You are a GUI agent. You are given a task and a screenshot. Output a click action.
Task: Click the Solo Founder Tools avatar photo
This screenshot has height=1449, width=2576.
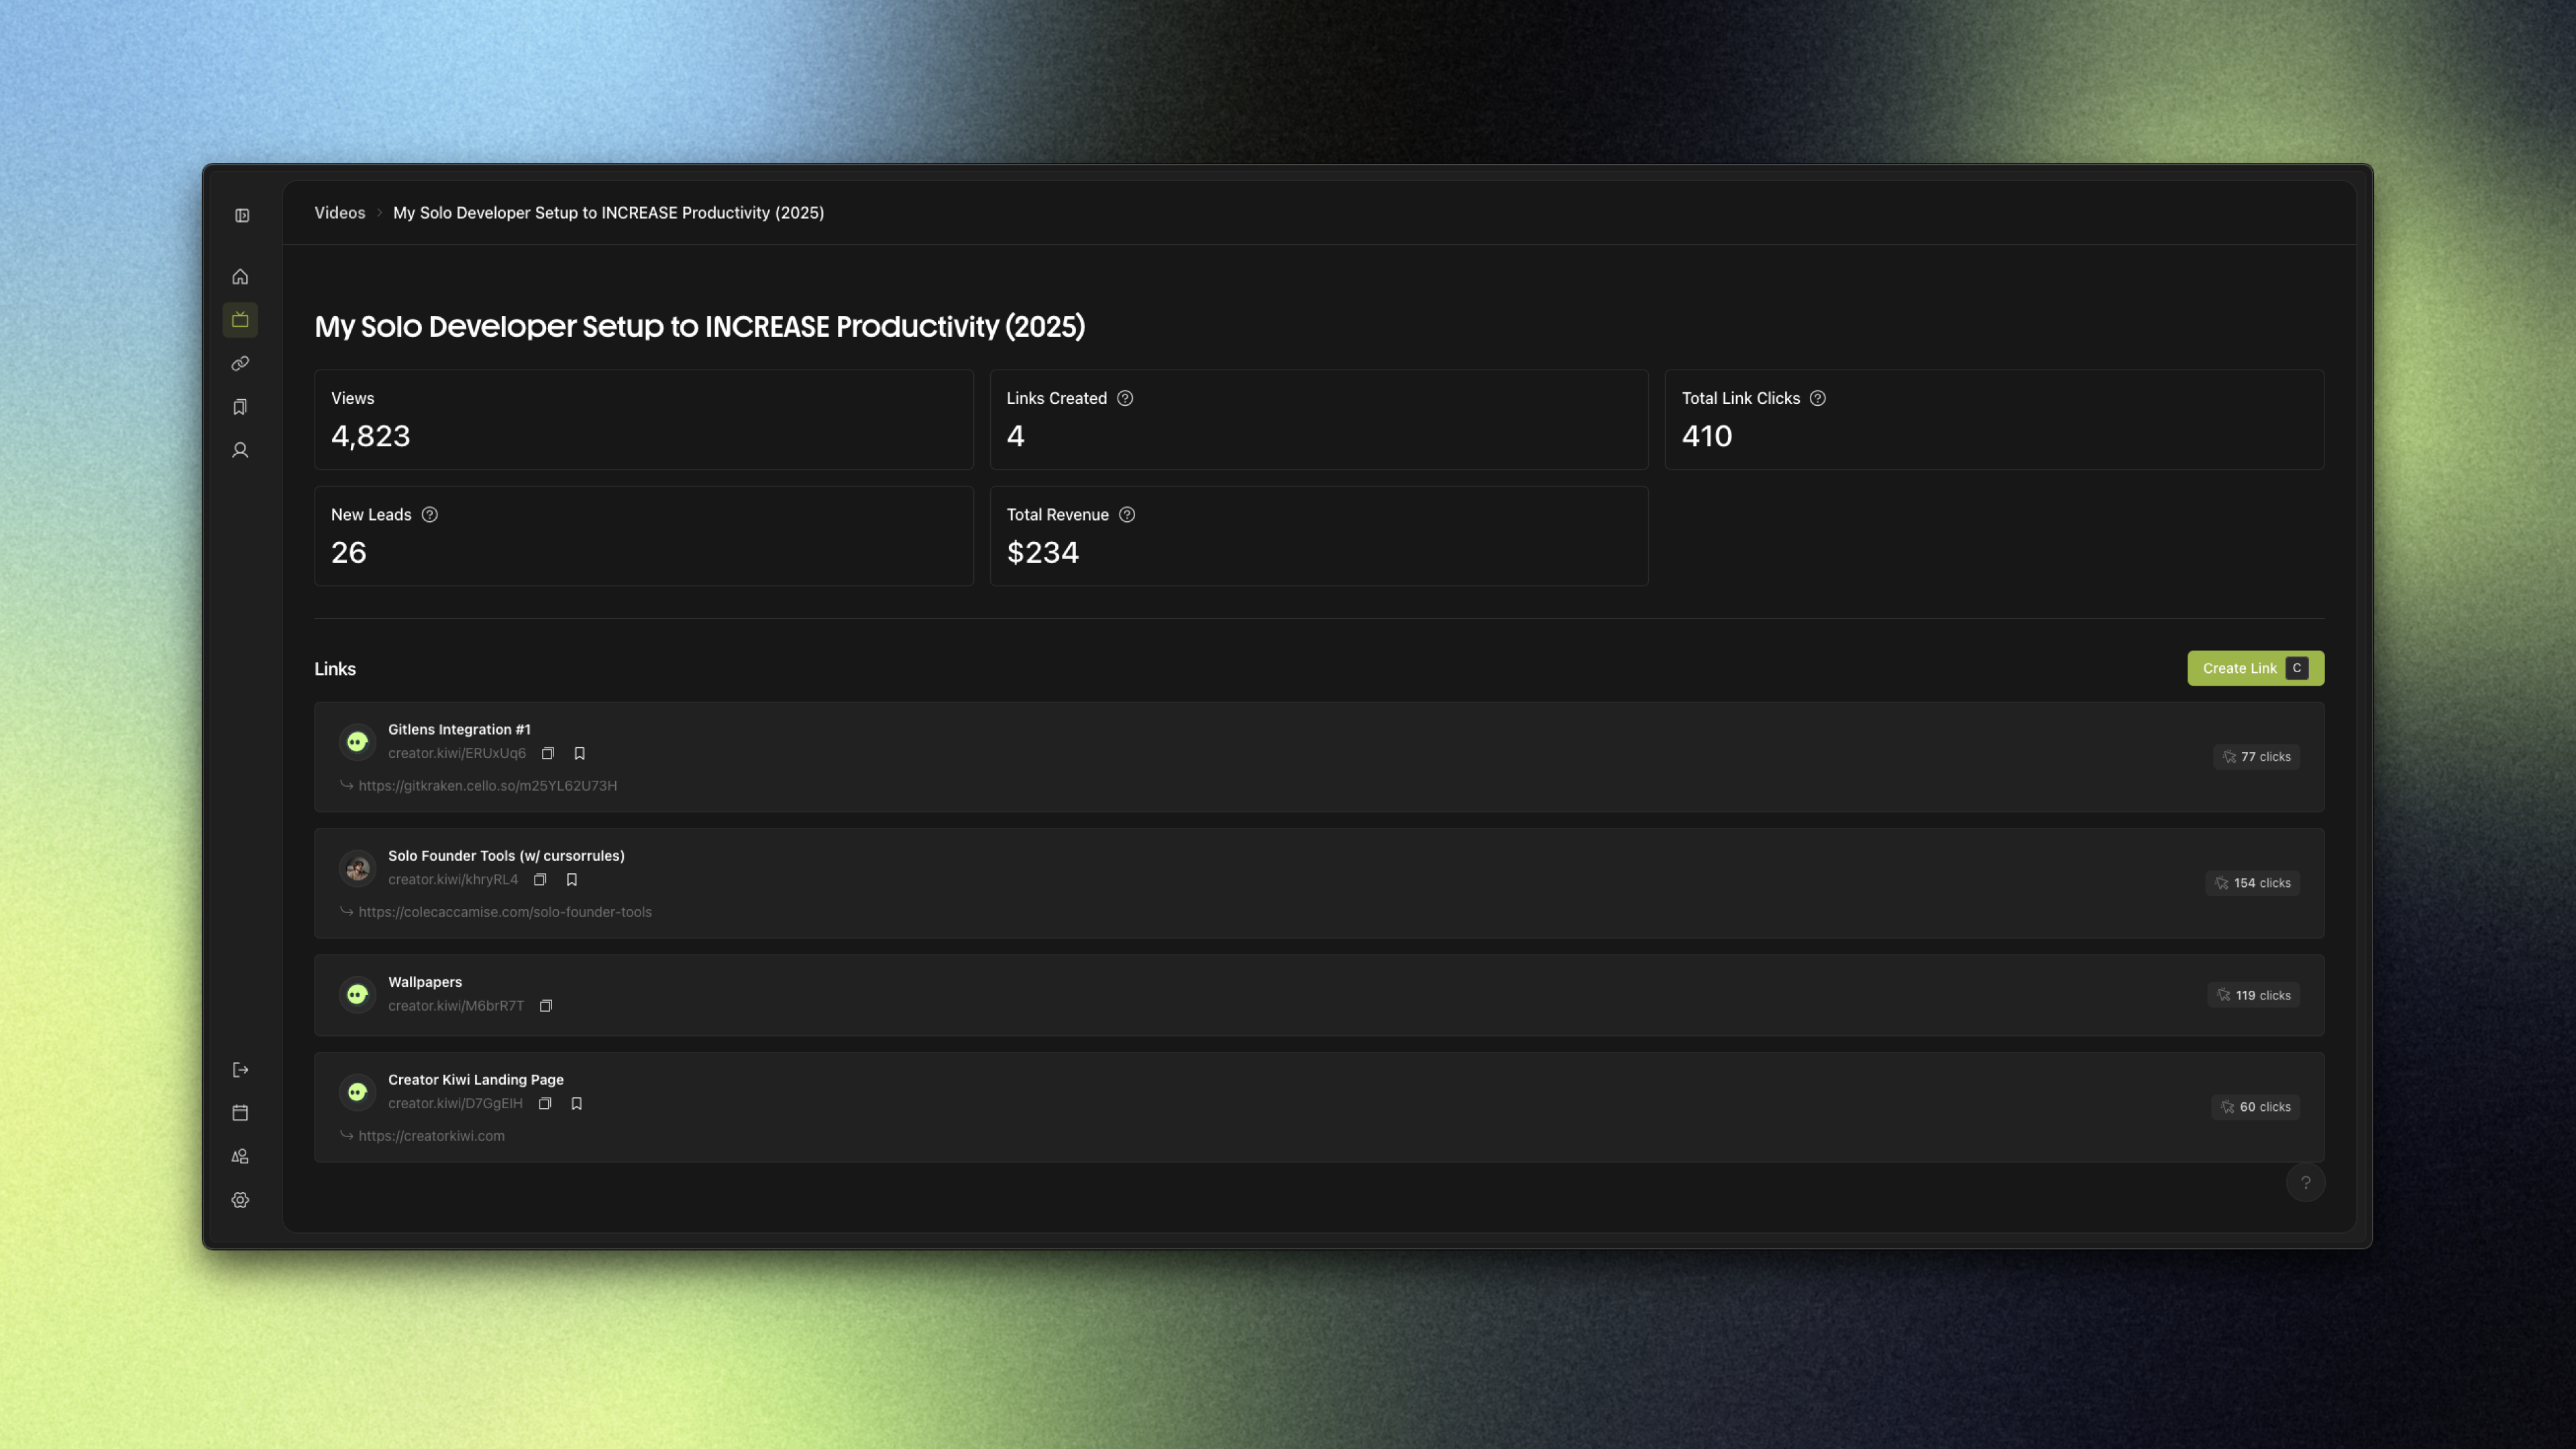[x=357, y=869]
